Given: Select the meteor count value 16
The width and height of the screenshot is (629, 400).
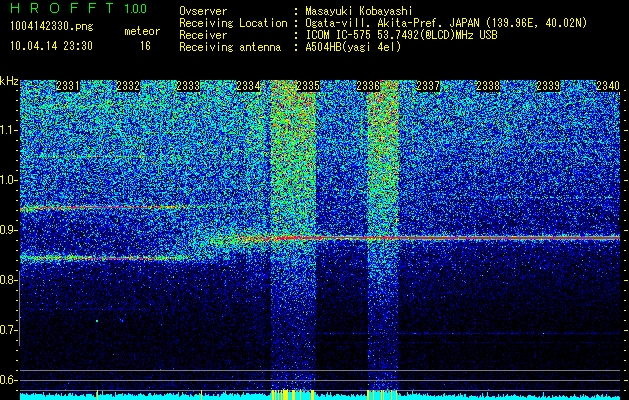Looking at the screenshot, I should click(145, 46).
